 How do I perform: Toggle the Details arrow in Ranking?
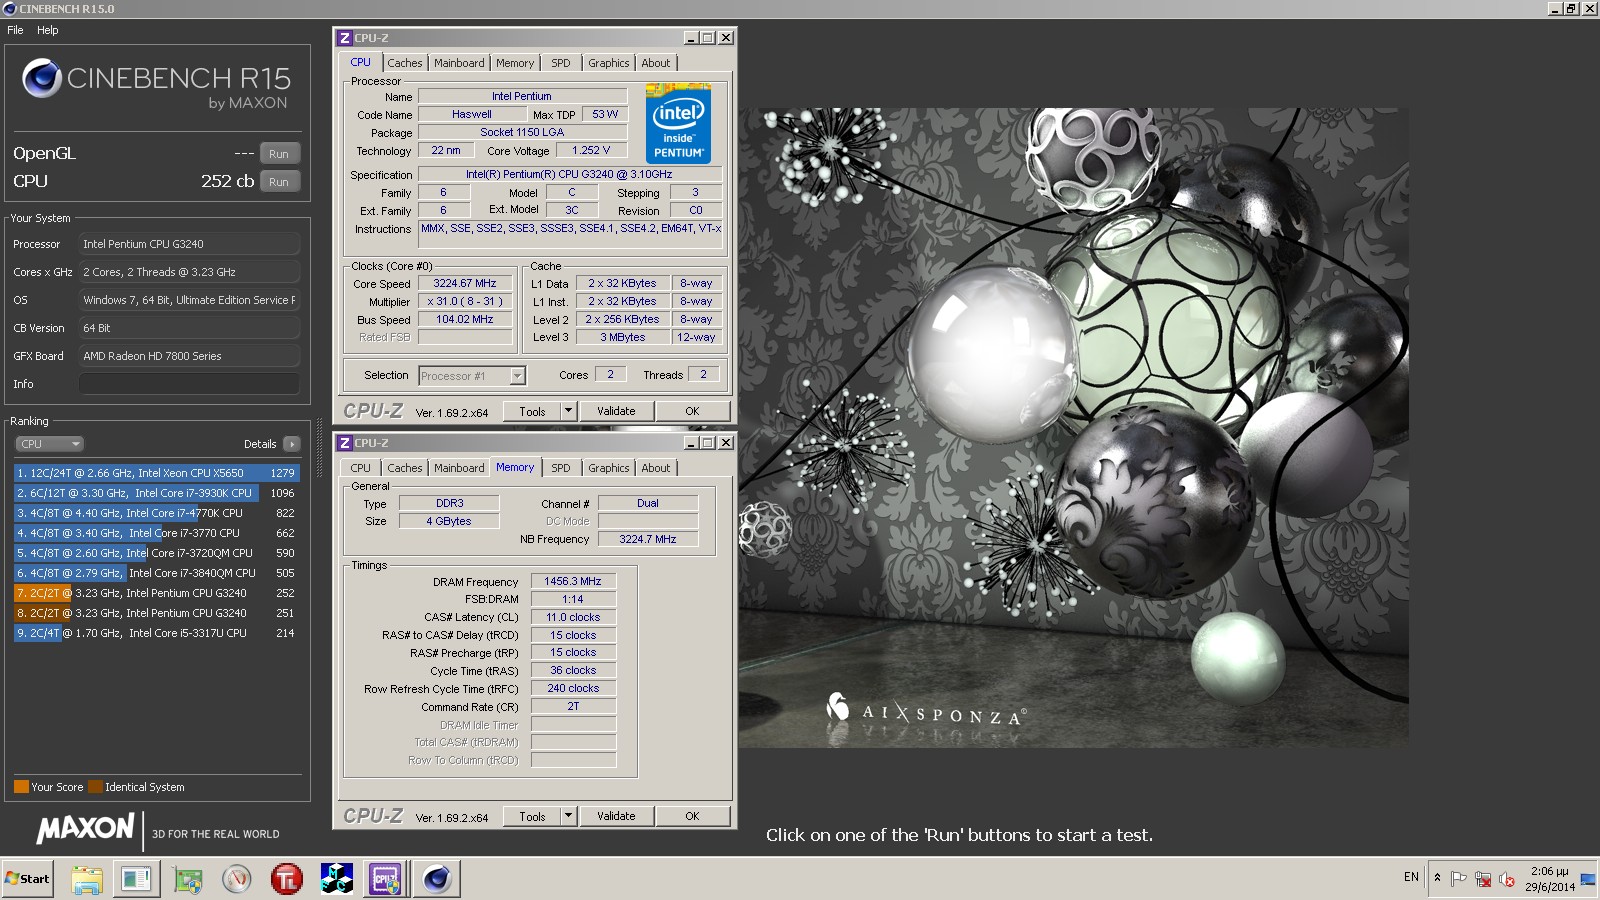(x=291, y=444)
